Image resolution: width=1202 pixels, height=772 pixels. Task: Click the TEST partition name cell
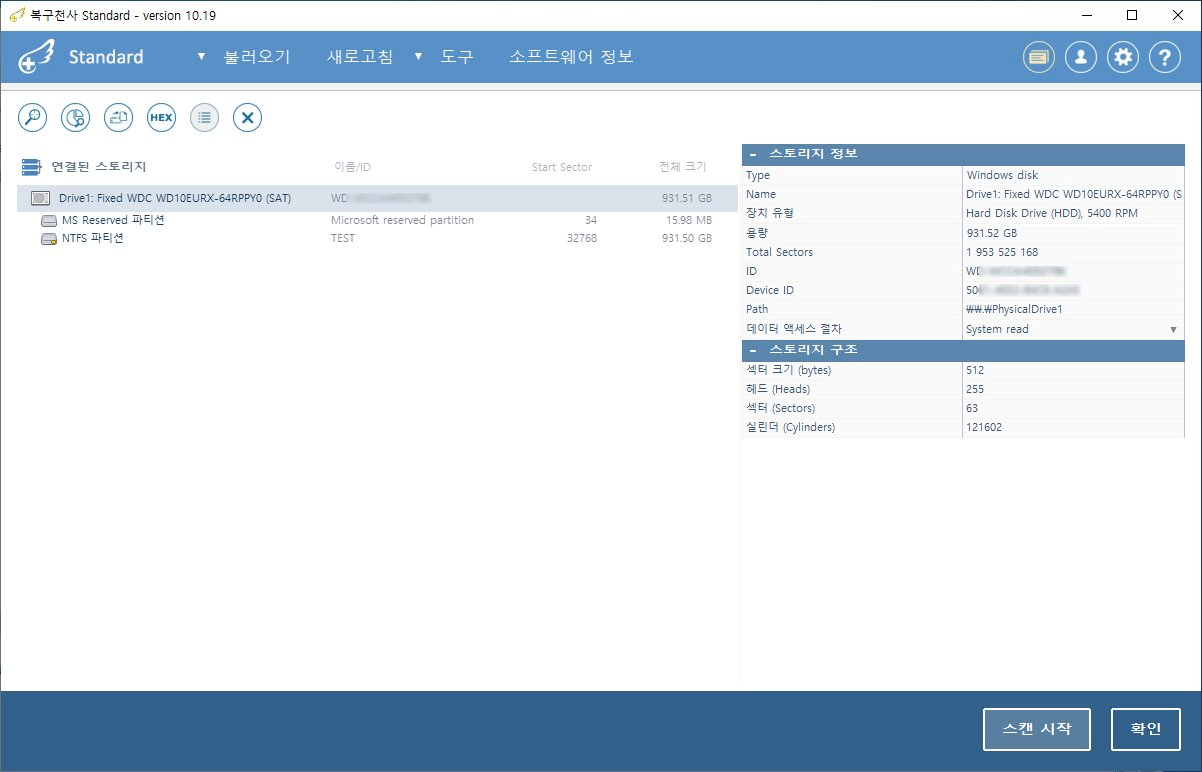pos(343,239)
